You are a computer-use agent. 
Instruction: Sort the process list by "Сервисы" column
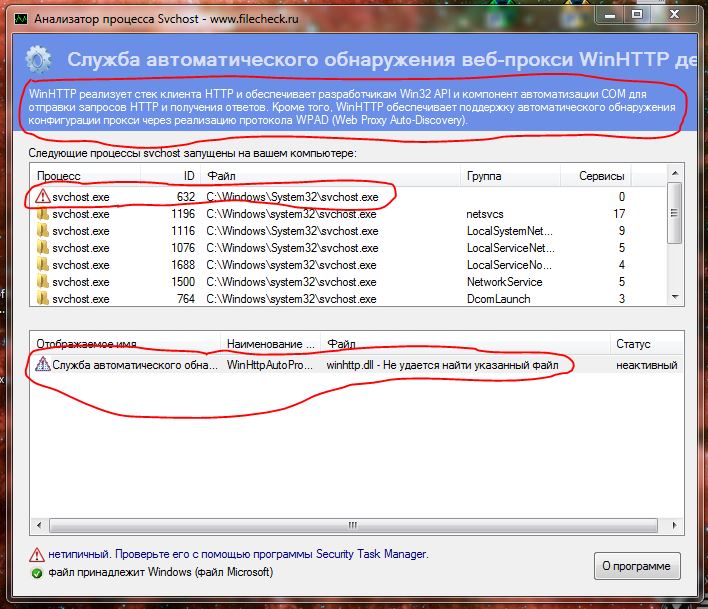pyautogui.click(x=596, y=176)
